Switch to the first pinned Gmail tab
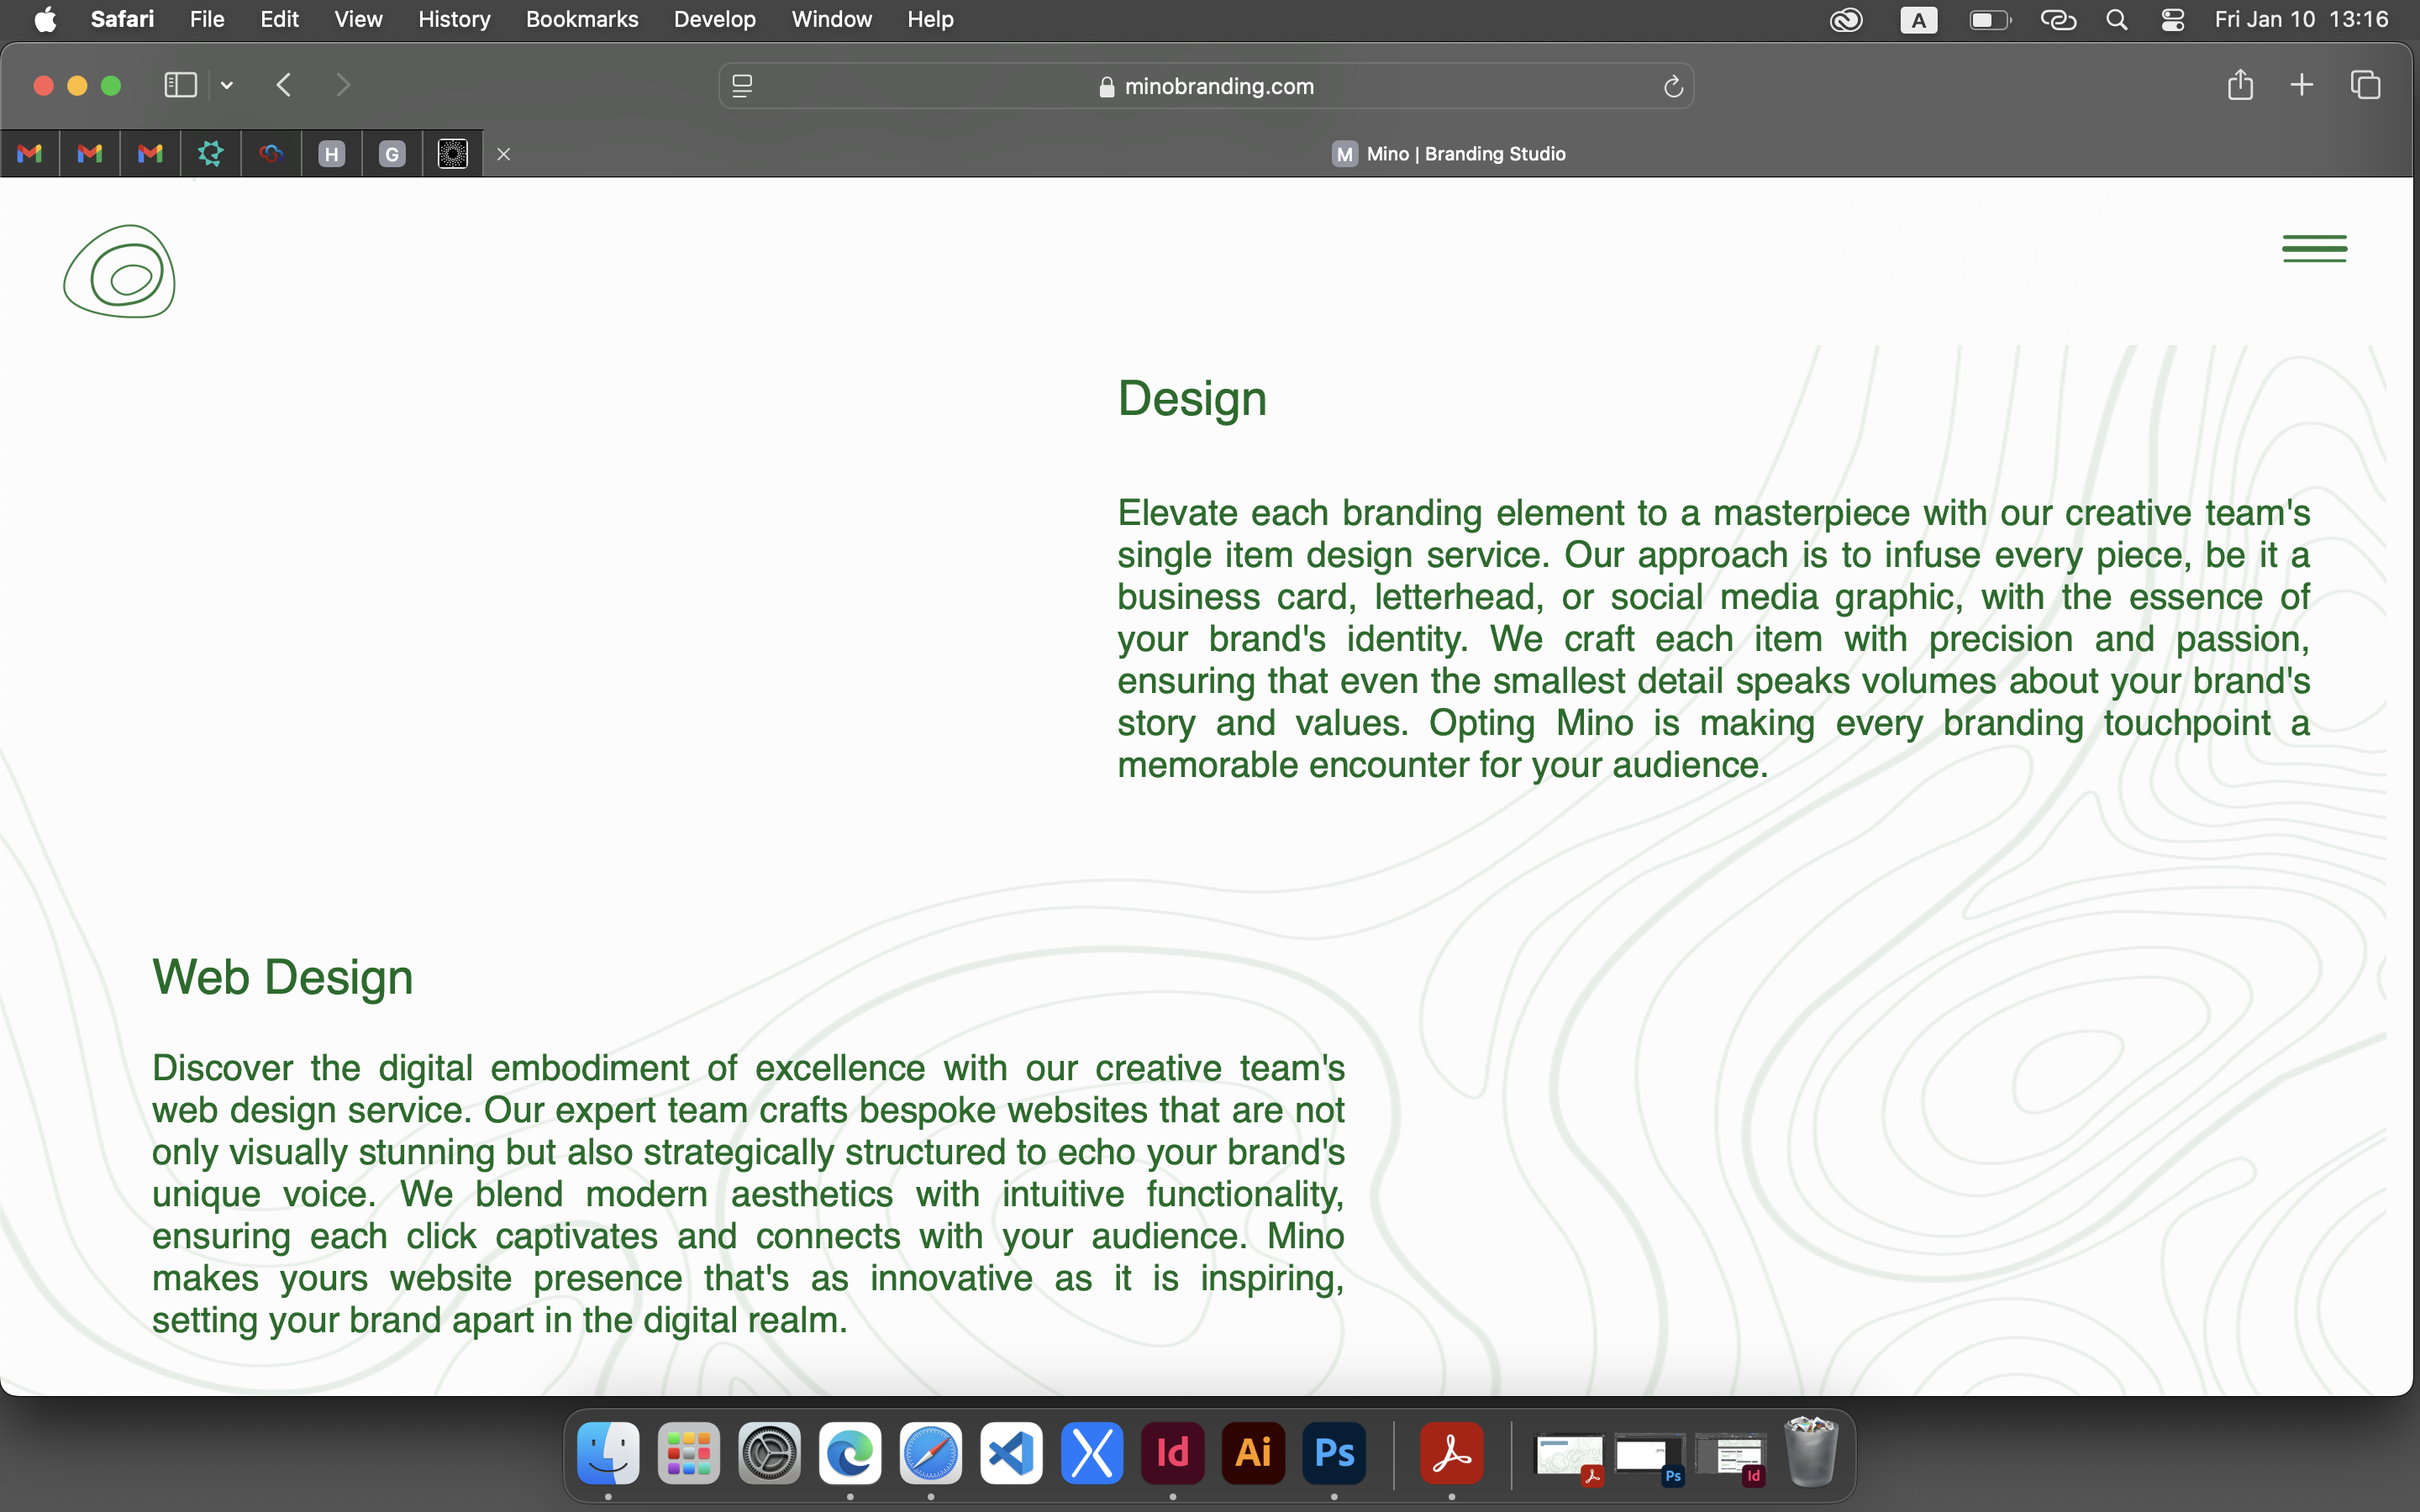 point(30,154)
